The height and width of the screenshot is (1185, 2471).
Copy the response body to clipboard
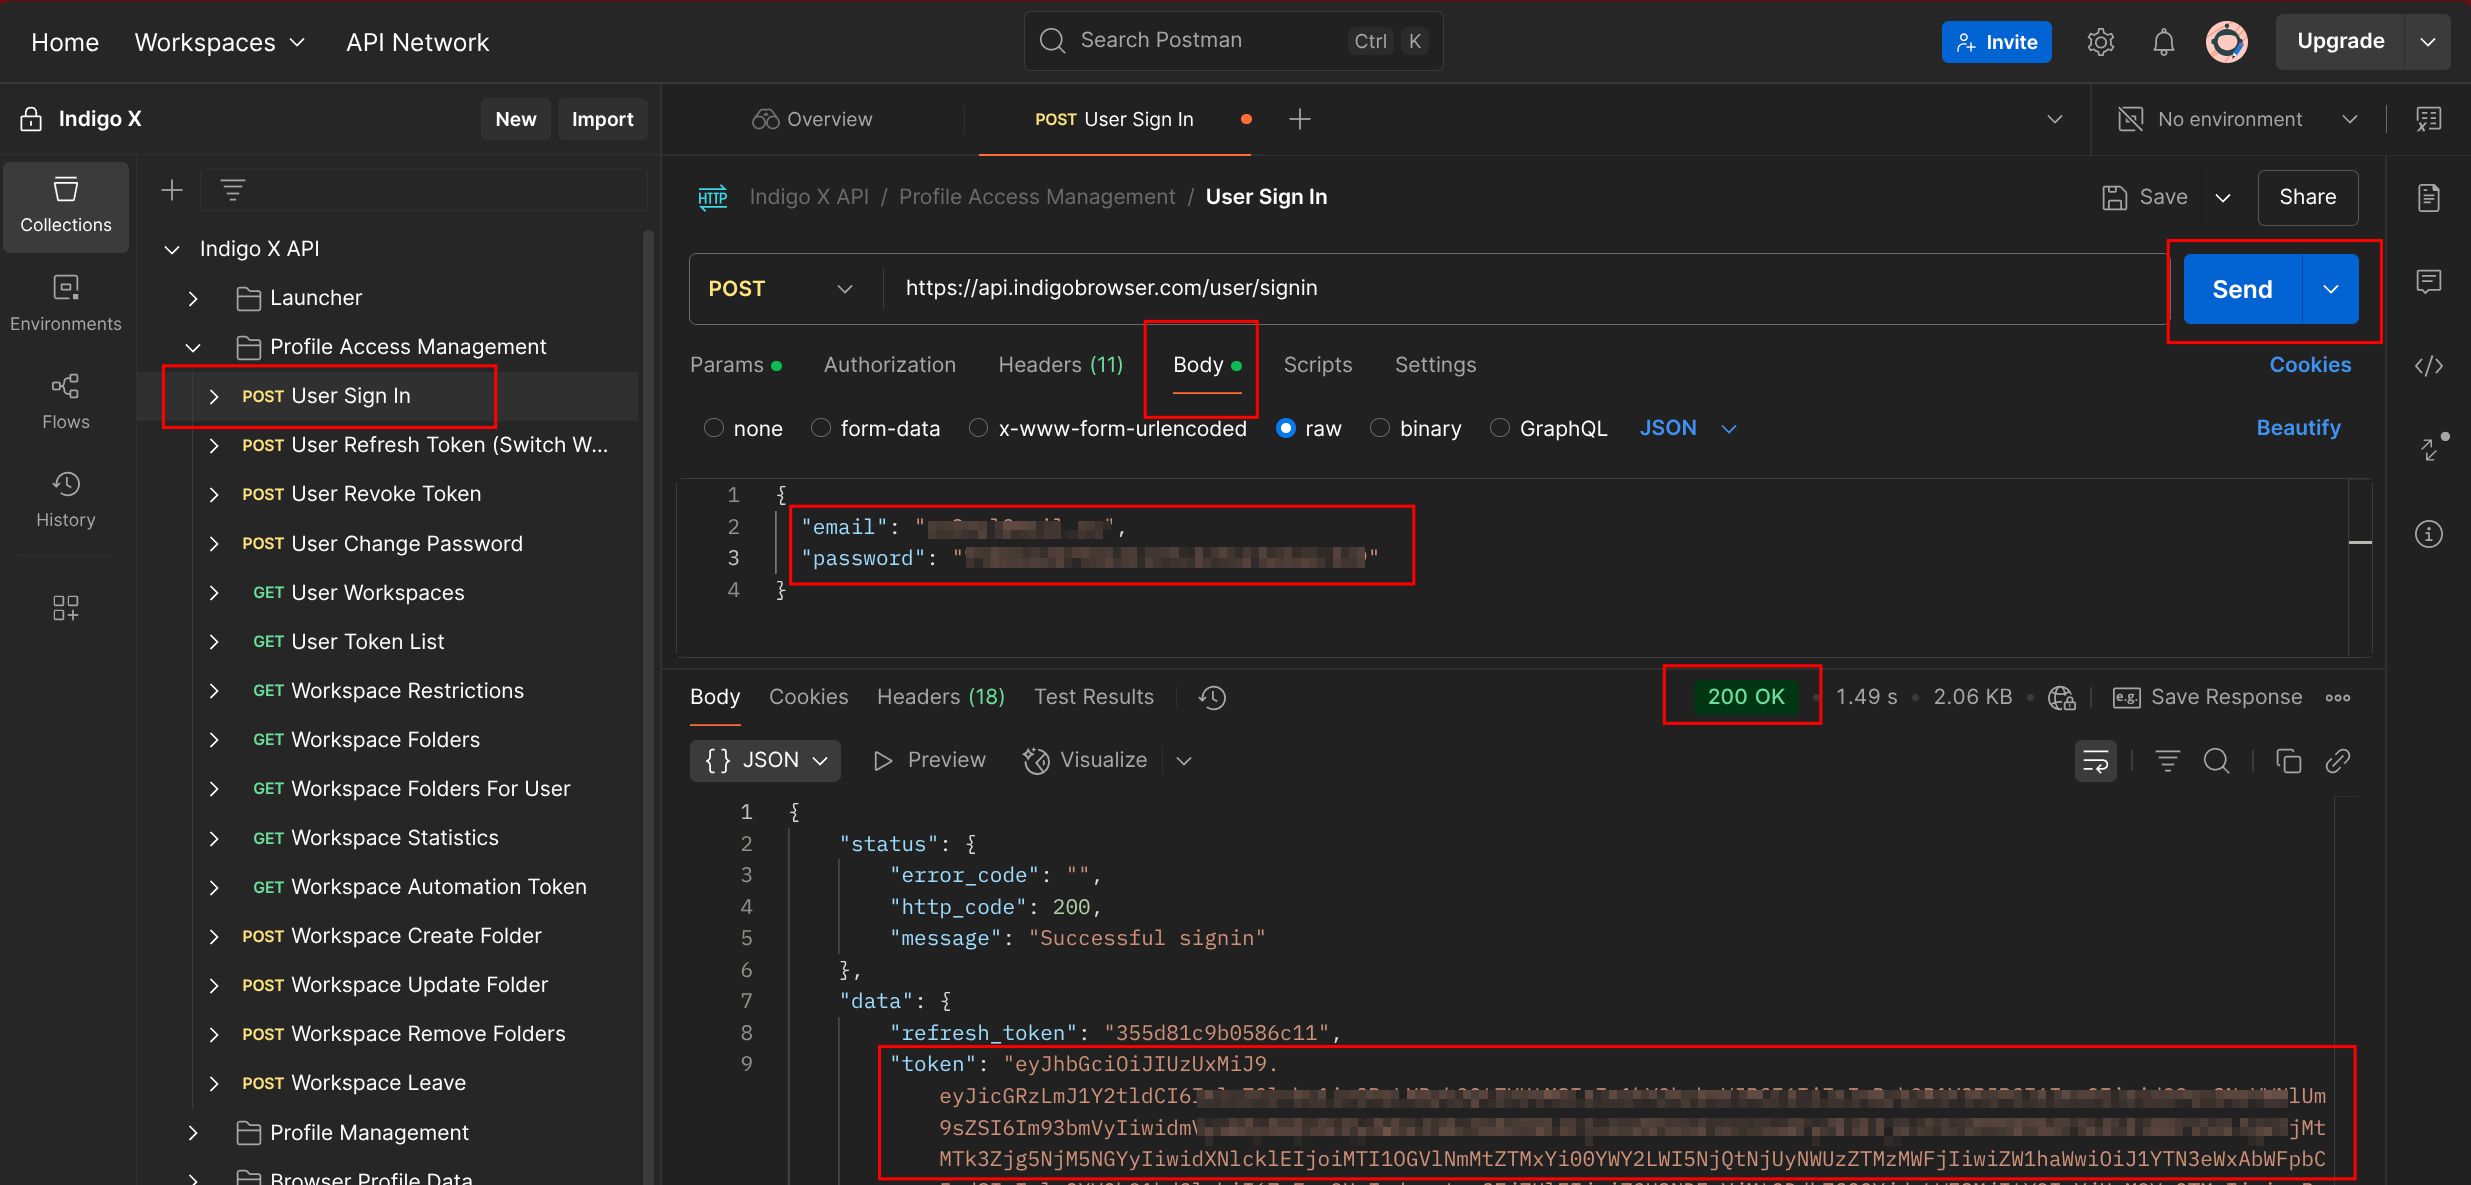[x=2288, y=761]
